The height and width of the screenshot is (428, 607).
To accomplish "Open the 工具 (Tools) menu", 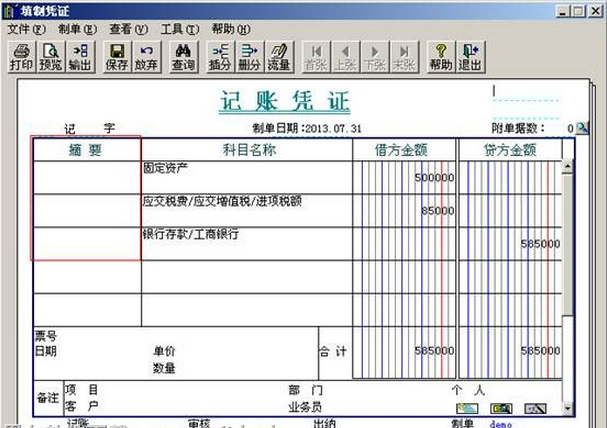I will coord(179,29).
